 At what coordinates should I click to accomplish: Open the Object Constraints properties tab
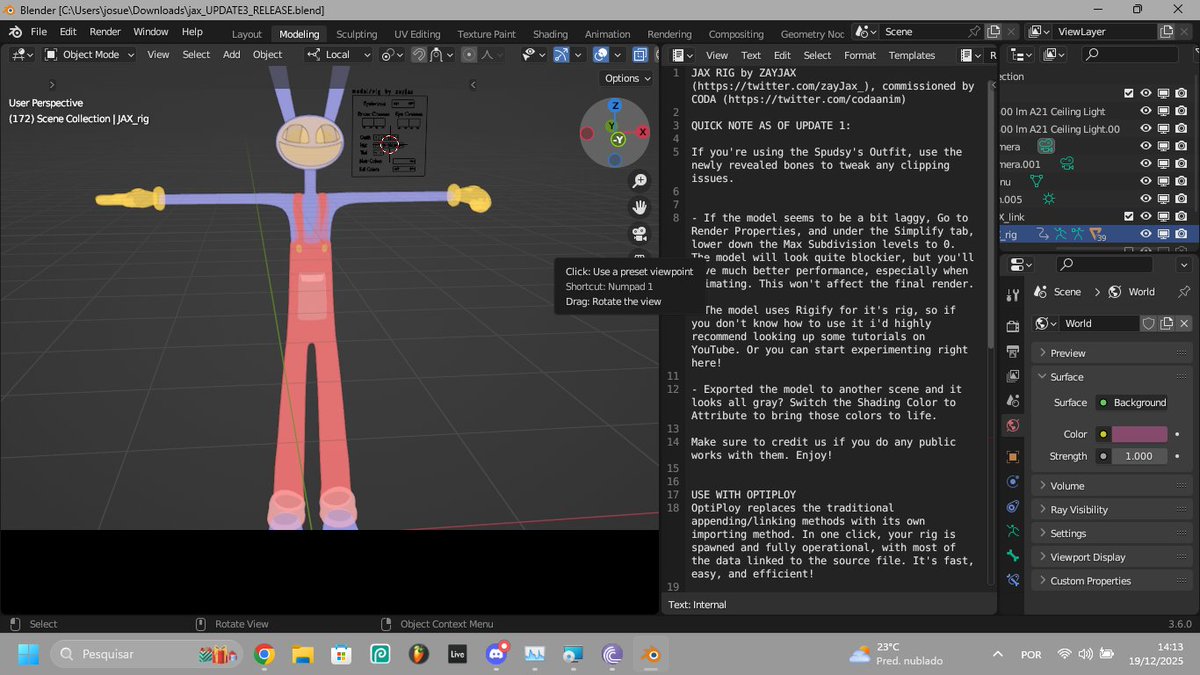1013,506
